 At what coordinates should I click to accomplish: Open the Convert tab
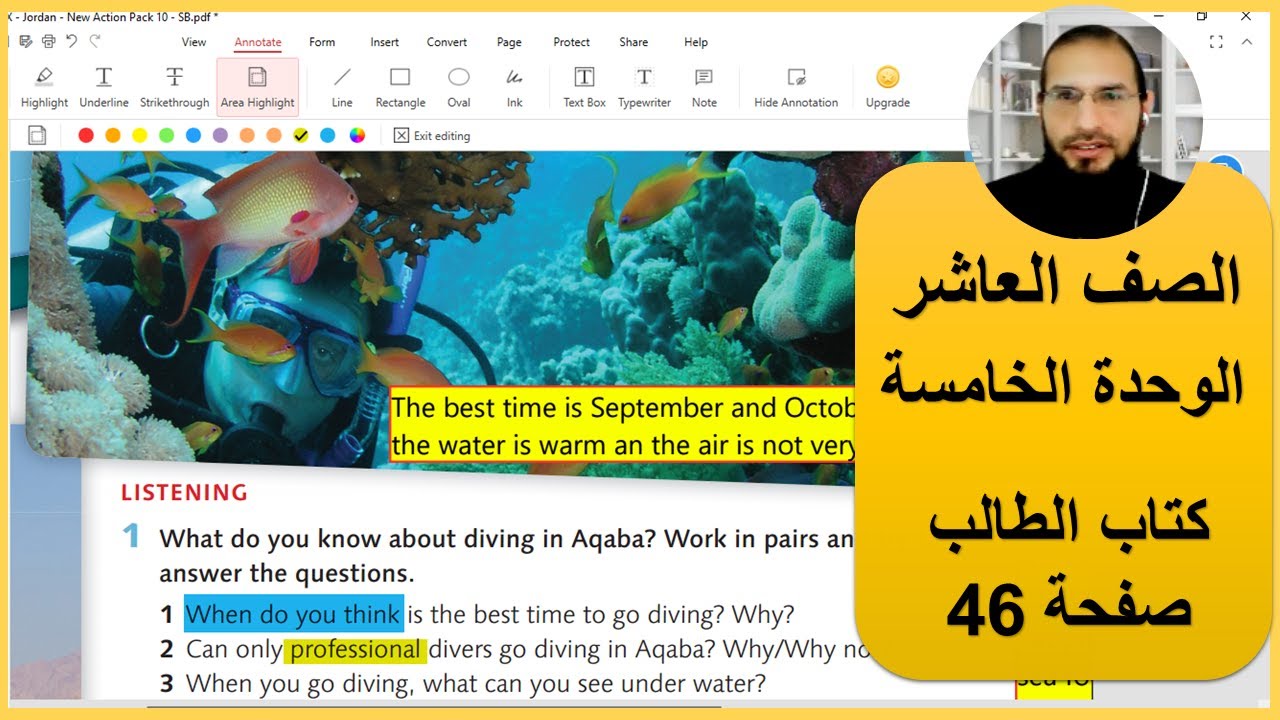point(447,42)
